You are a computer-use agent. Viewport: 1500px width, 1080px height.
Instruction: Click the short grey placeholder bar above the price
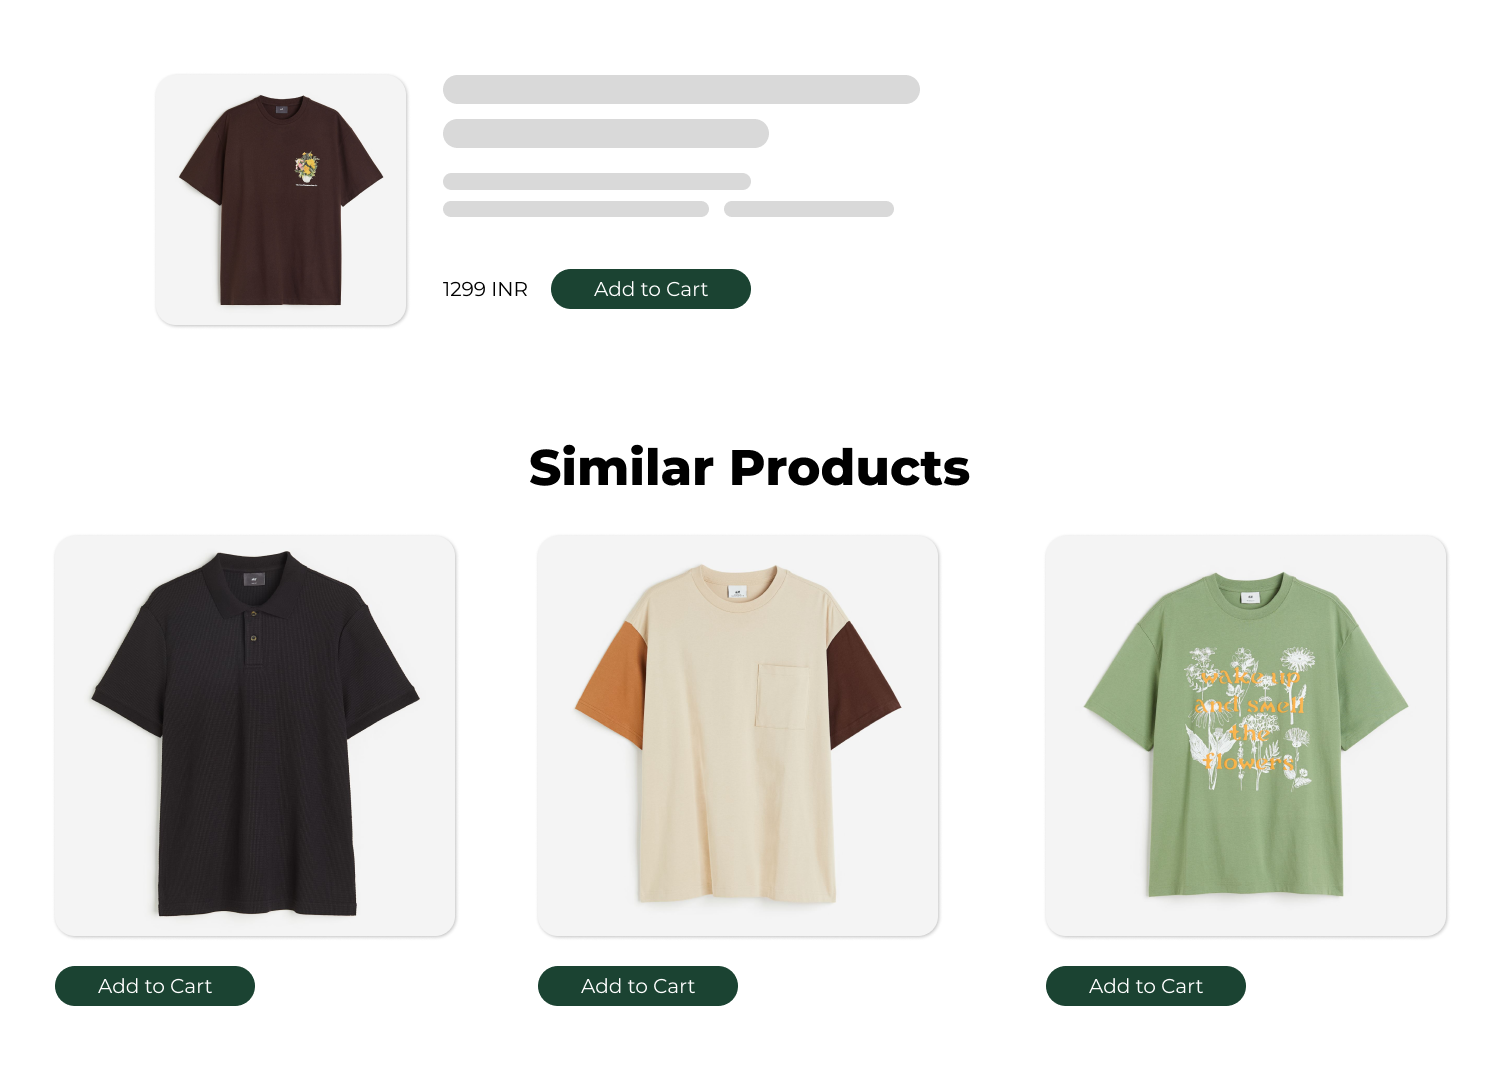pos(809,209)
